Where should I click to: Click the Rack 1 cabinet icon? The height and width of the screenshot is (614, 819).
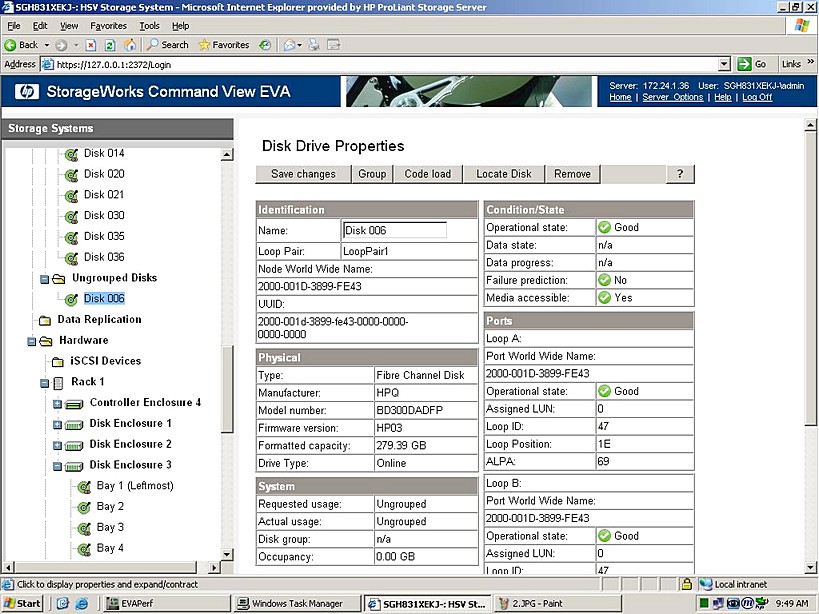[58, 383]
